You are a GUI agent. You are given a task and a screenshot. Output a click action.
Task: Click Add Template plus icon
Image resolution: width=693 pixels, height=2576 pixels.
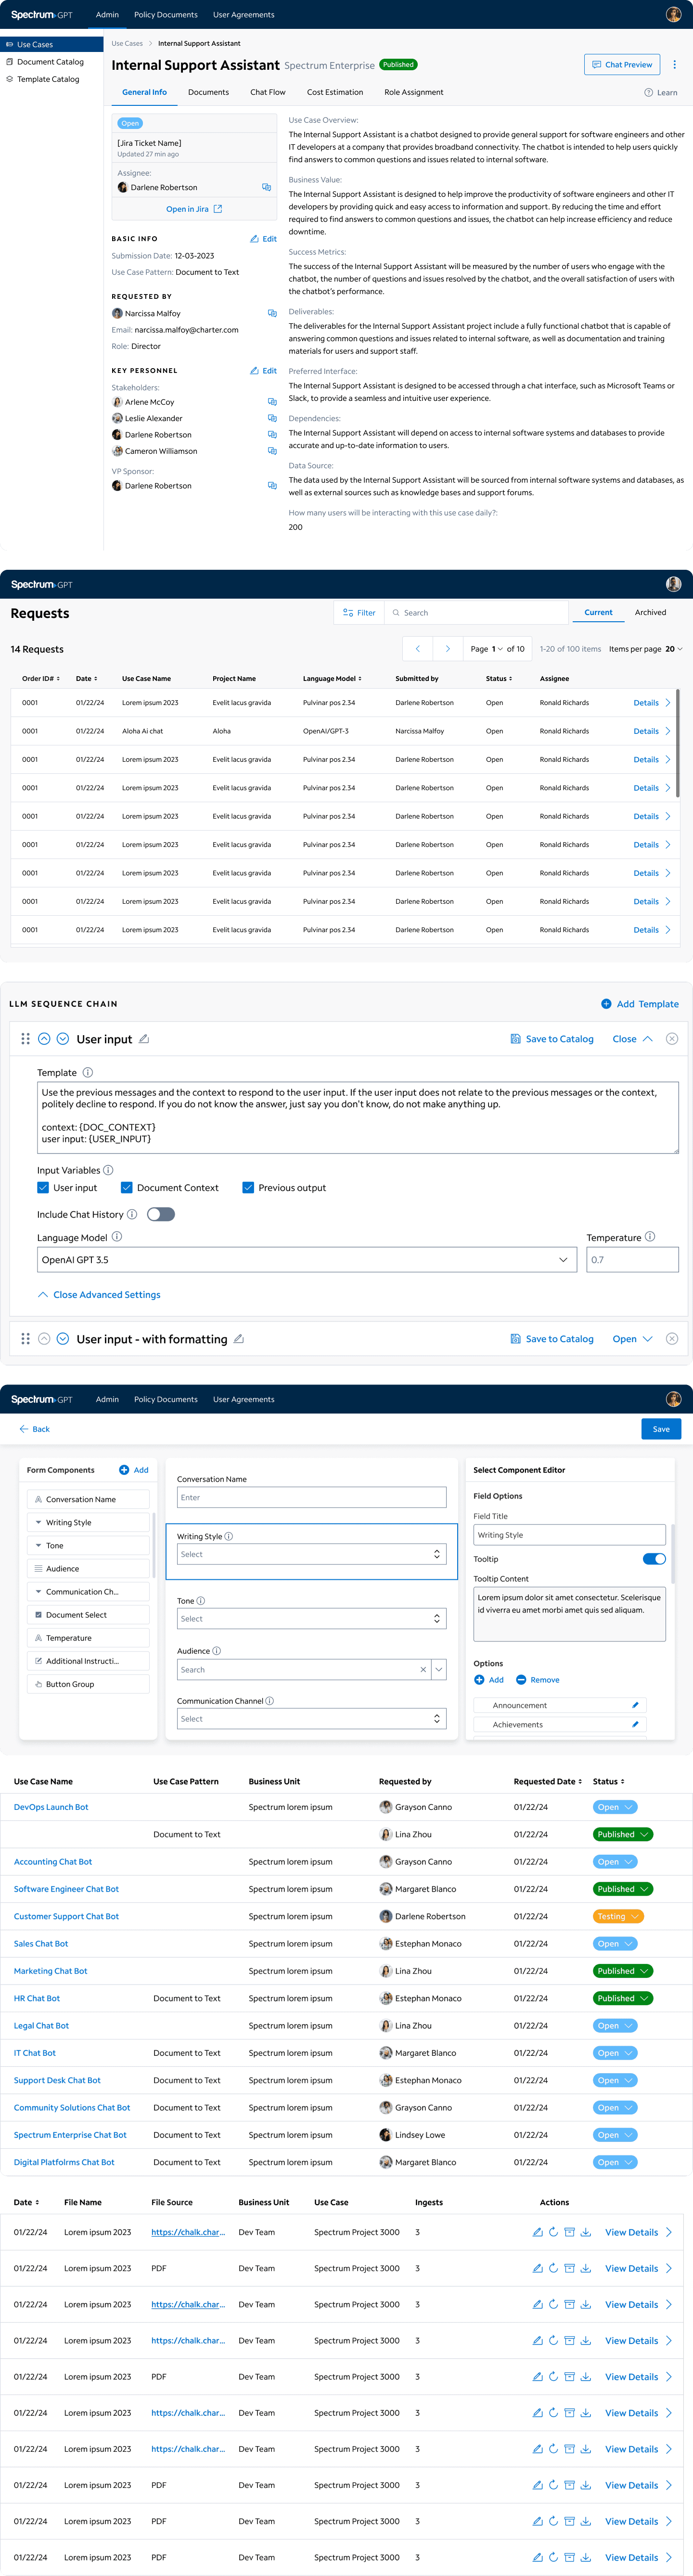(606, 1004)
